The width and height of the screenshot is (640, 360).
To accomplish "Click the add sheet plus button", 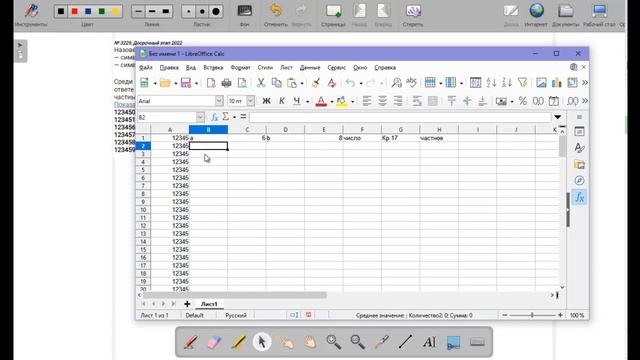I will (187, 304).
